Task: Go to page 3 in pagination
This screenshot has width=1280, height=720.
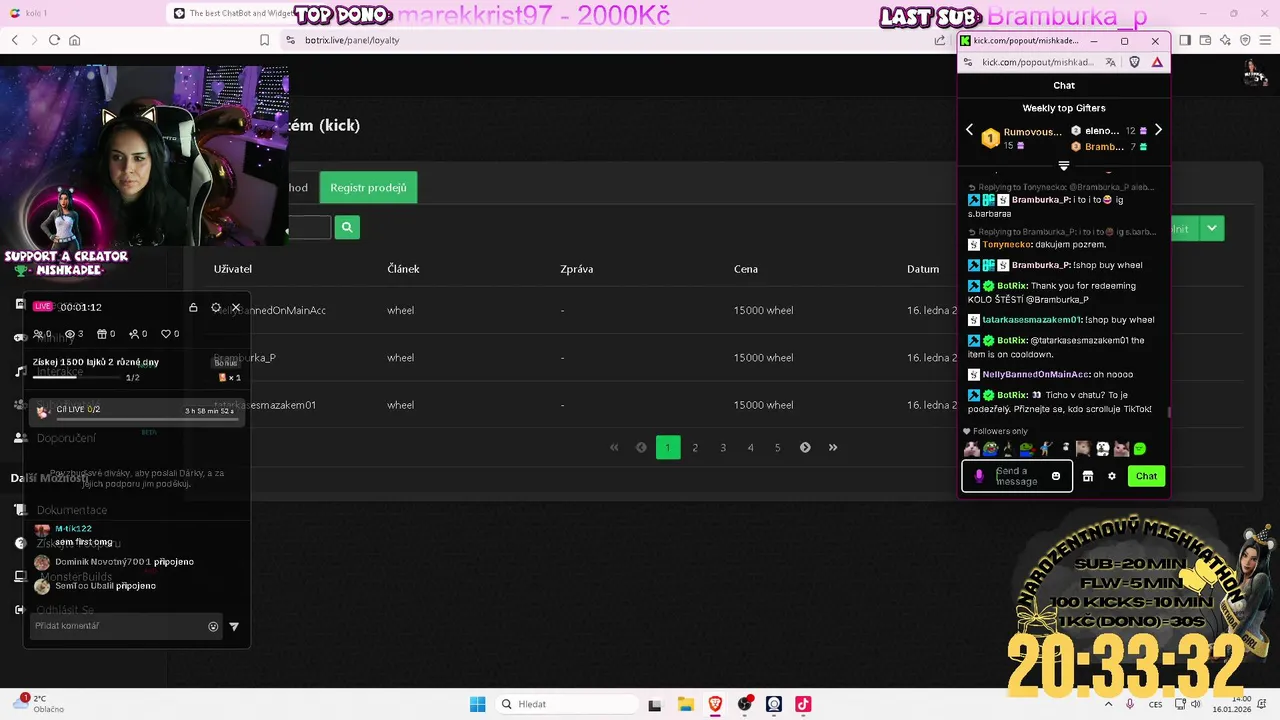Action: pos(723,447)
